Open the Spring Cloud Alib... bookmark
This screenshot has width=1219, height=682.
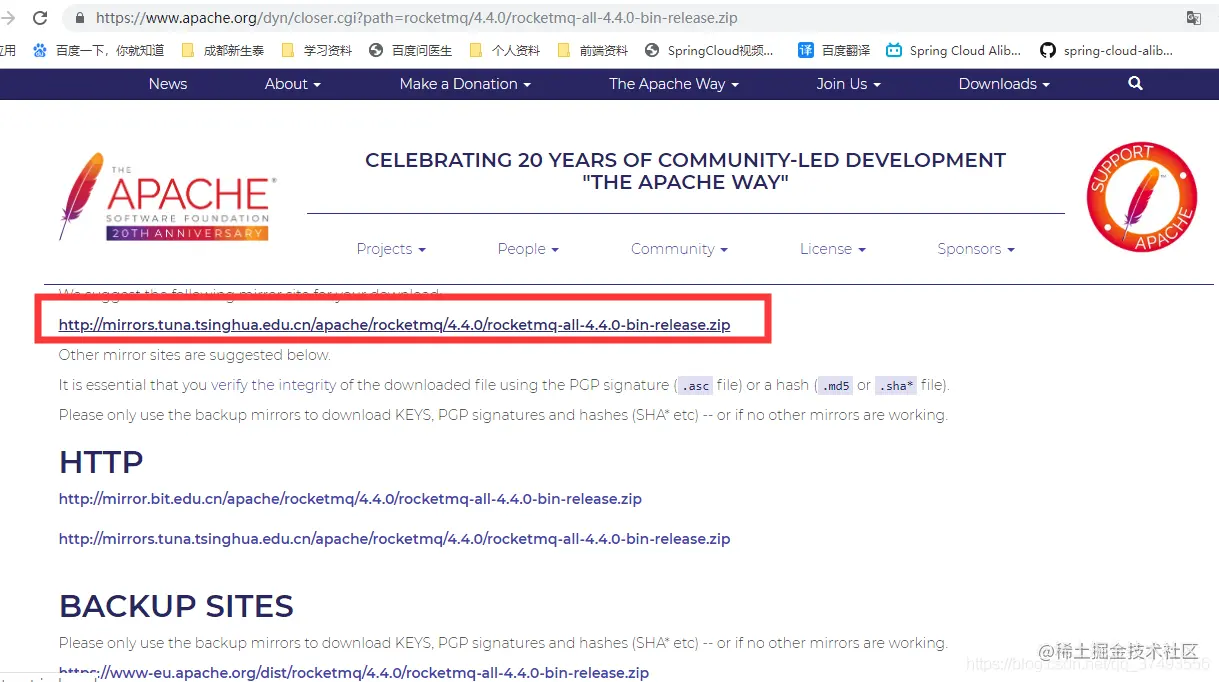(954, 50)
